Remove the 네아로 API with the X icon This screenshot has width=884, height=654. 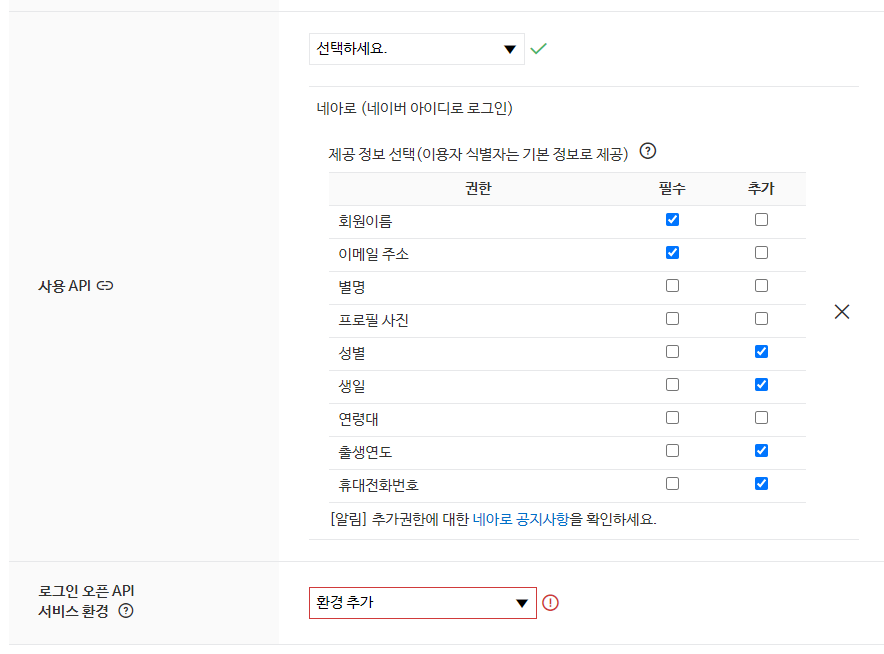(842, 312)
